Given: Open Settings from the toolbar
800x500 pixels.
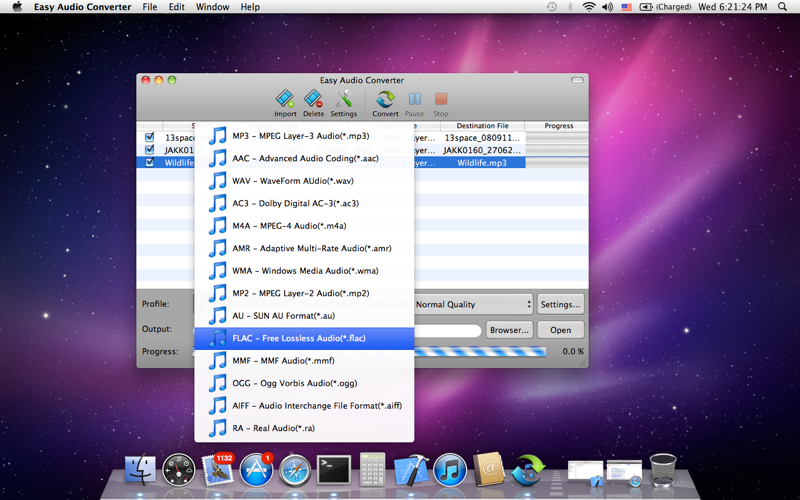Looking at the screenshot, I should coord(343,101).
